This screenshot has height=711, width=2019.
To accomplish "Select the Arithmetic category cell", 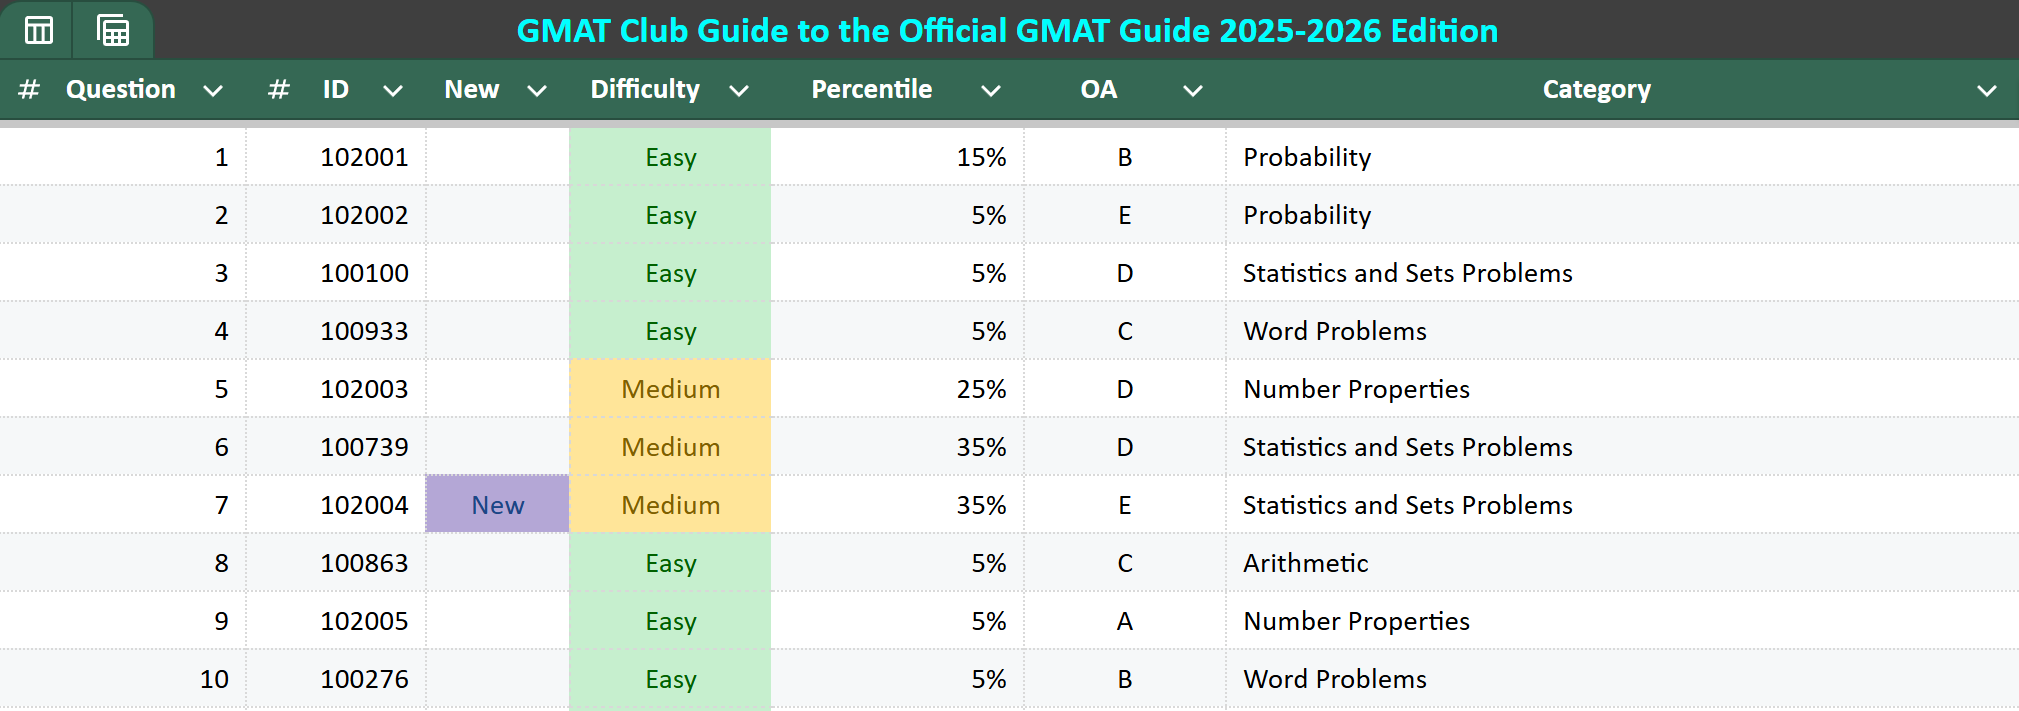I will [1305, 563].
